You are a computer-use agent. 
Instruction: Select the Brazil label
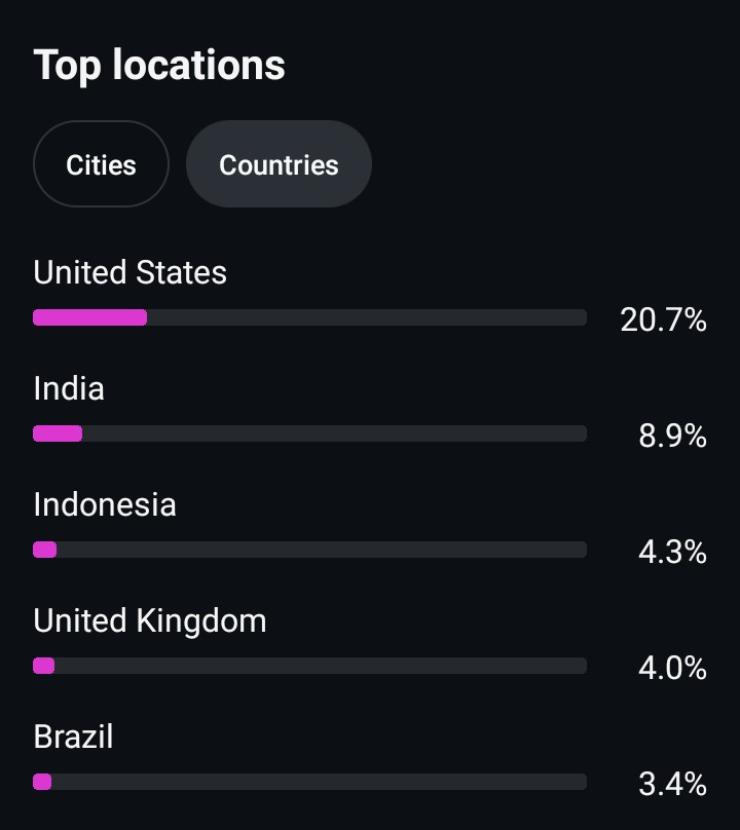(74, 736)
